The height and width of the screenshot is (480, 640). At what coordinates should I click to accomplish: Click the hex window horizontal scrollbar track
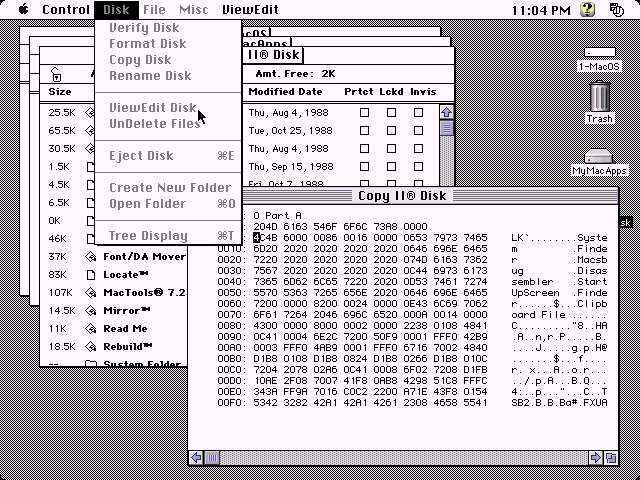click(x=404, y=458)
